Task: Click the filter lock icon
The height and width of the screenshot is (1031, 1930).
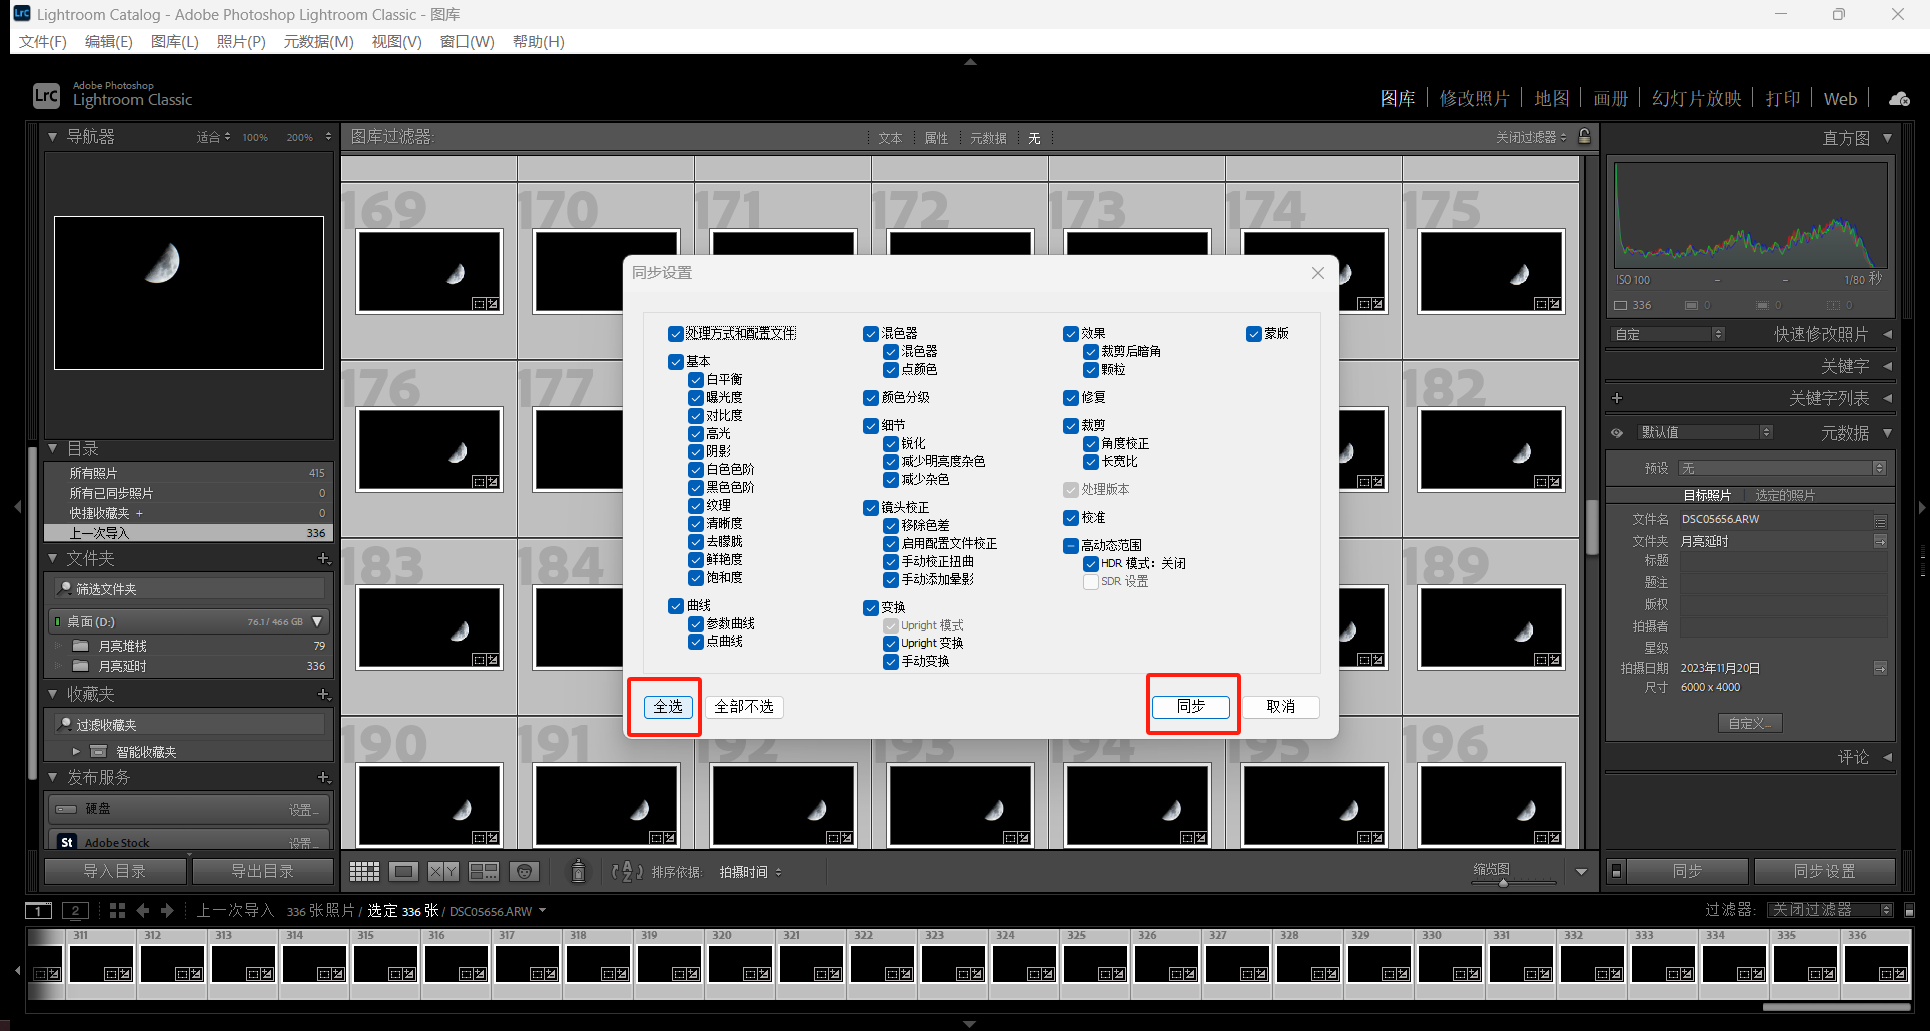Action: (x=1584, y=137)
